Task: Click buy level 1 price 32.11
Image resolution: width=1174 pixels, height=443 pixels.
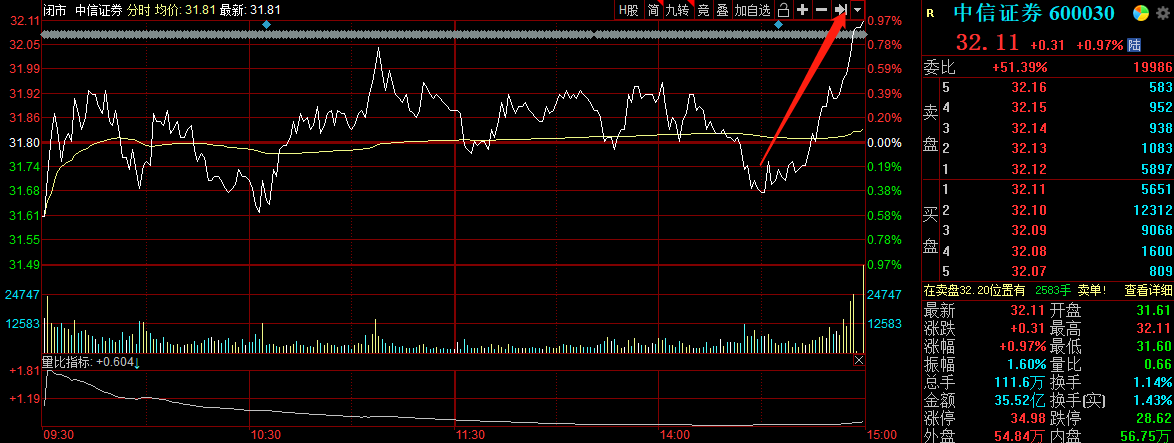Action: [1031, 190]
